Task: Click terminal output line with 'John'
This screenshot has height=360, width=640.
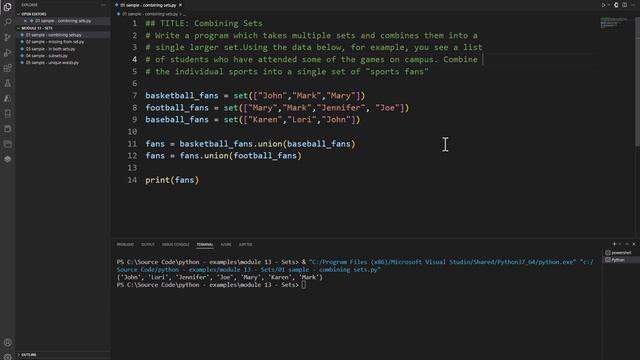Action: coord(219,277)
